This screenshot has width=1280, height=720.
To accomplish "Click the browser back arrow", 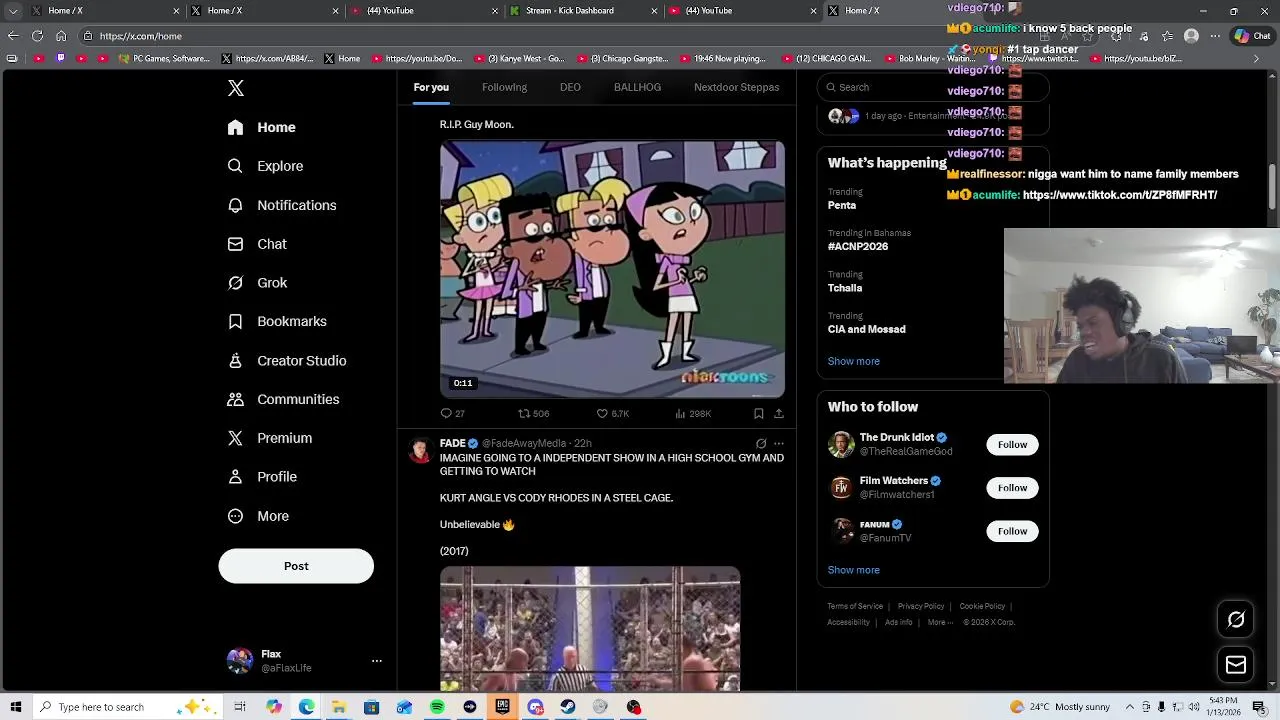I will [x=13, y=36].
